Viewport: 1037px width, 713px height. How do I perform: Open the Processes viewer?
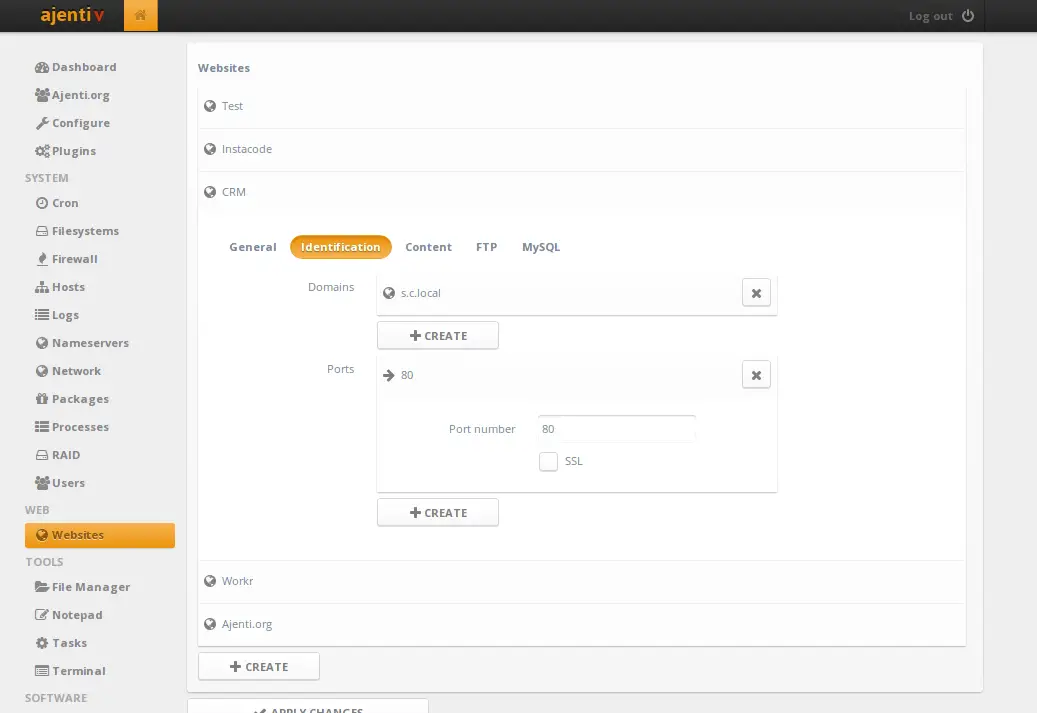tap(80, 427)
